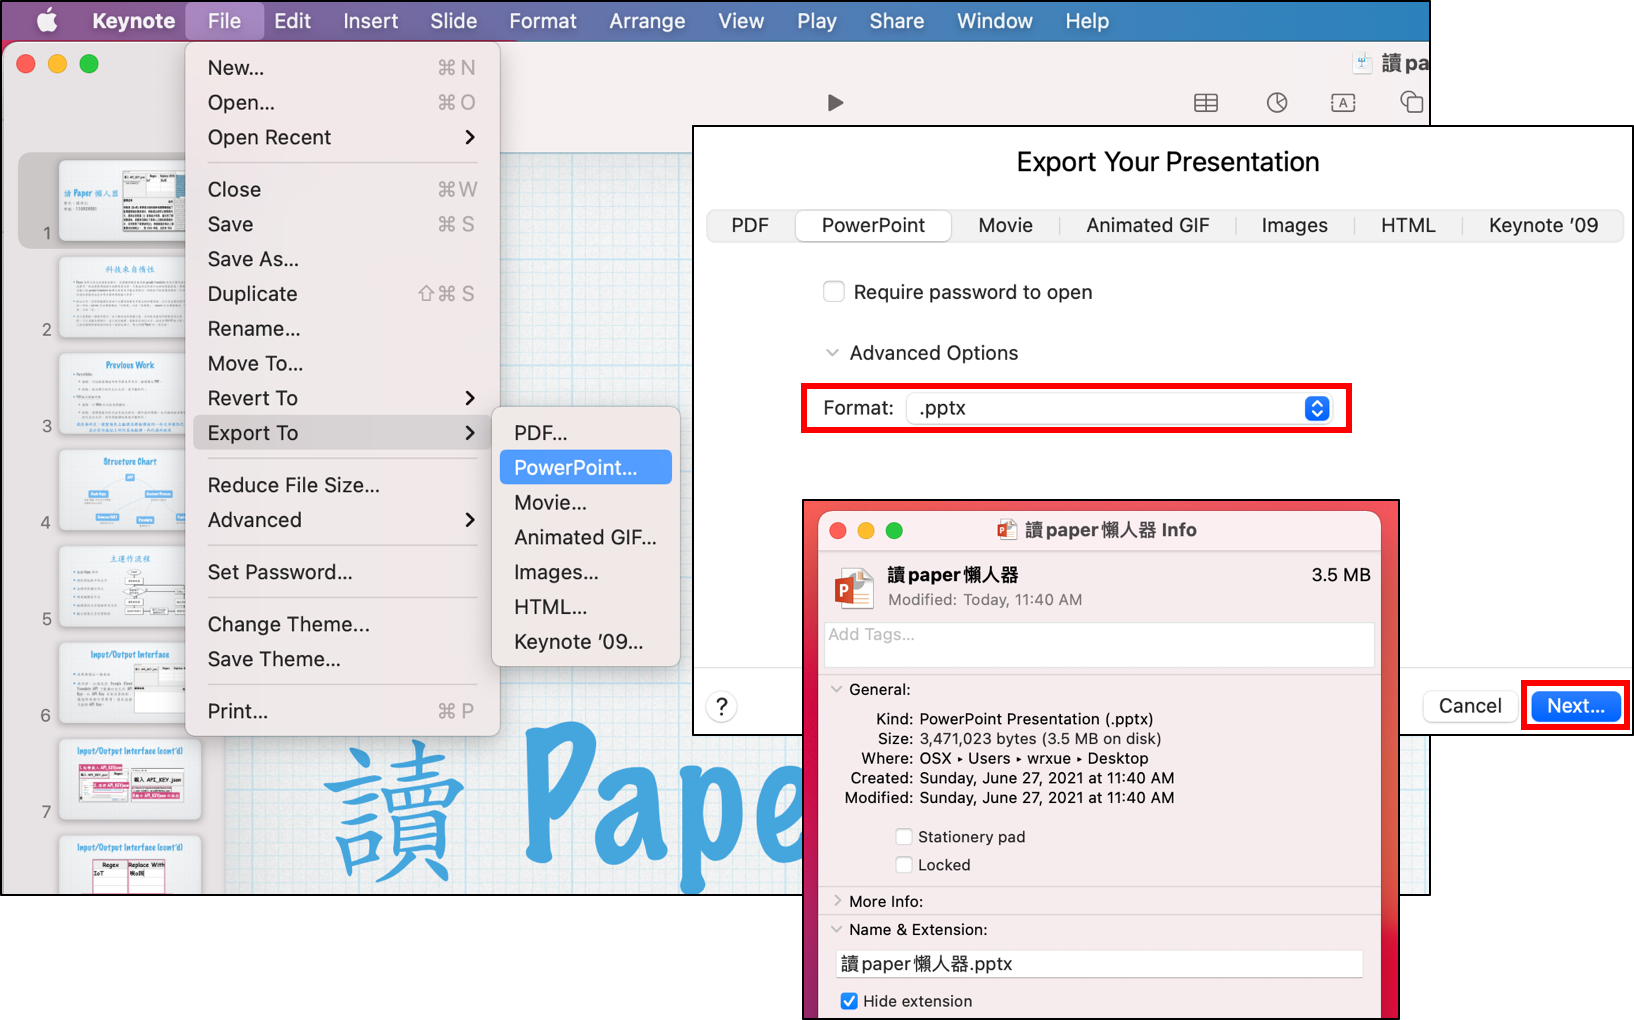Select slide 2 thumbnail in navigator
The height and width of the screenshot is (1020, 1634).
(122, 296)
